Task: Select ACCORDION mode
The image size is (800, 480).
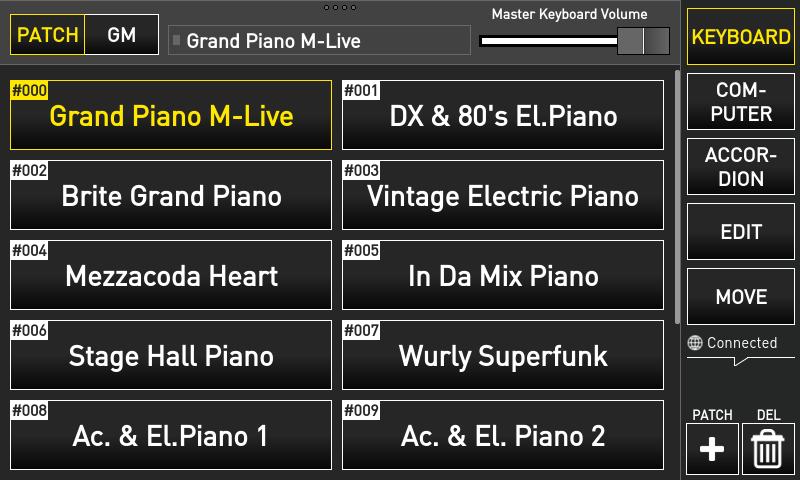Action: [x=741, y=167]
